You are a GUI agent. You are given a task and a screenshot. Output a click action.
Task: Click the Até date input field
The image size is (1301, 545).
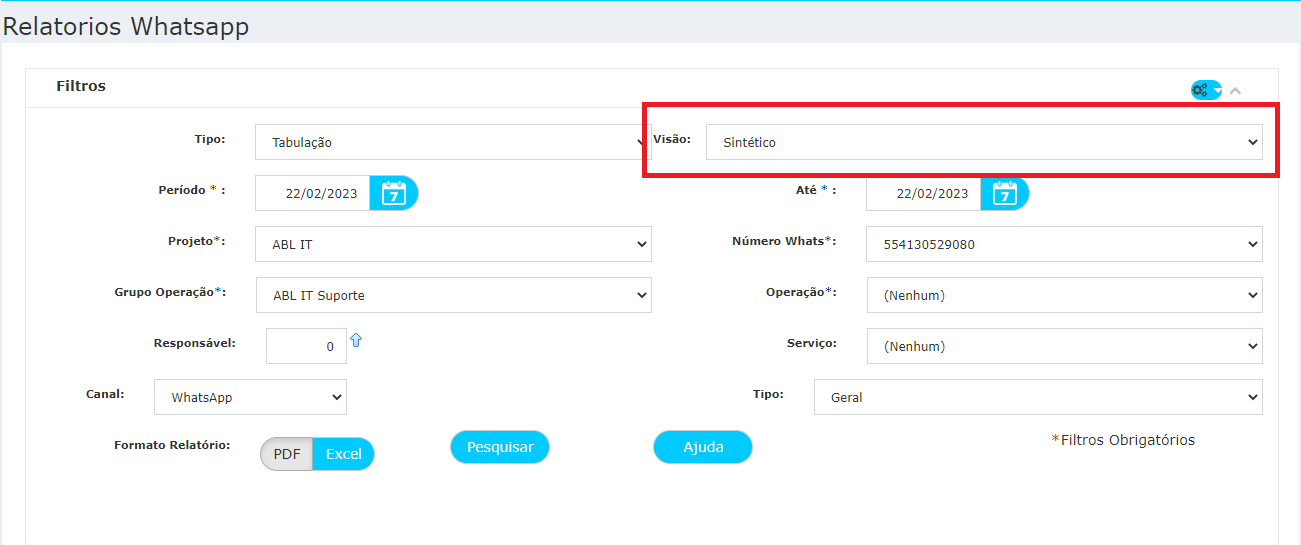[x=924, y=193]
